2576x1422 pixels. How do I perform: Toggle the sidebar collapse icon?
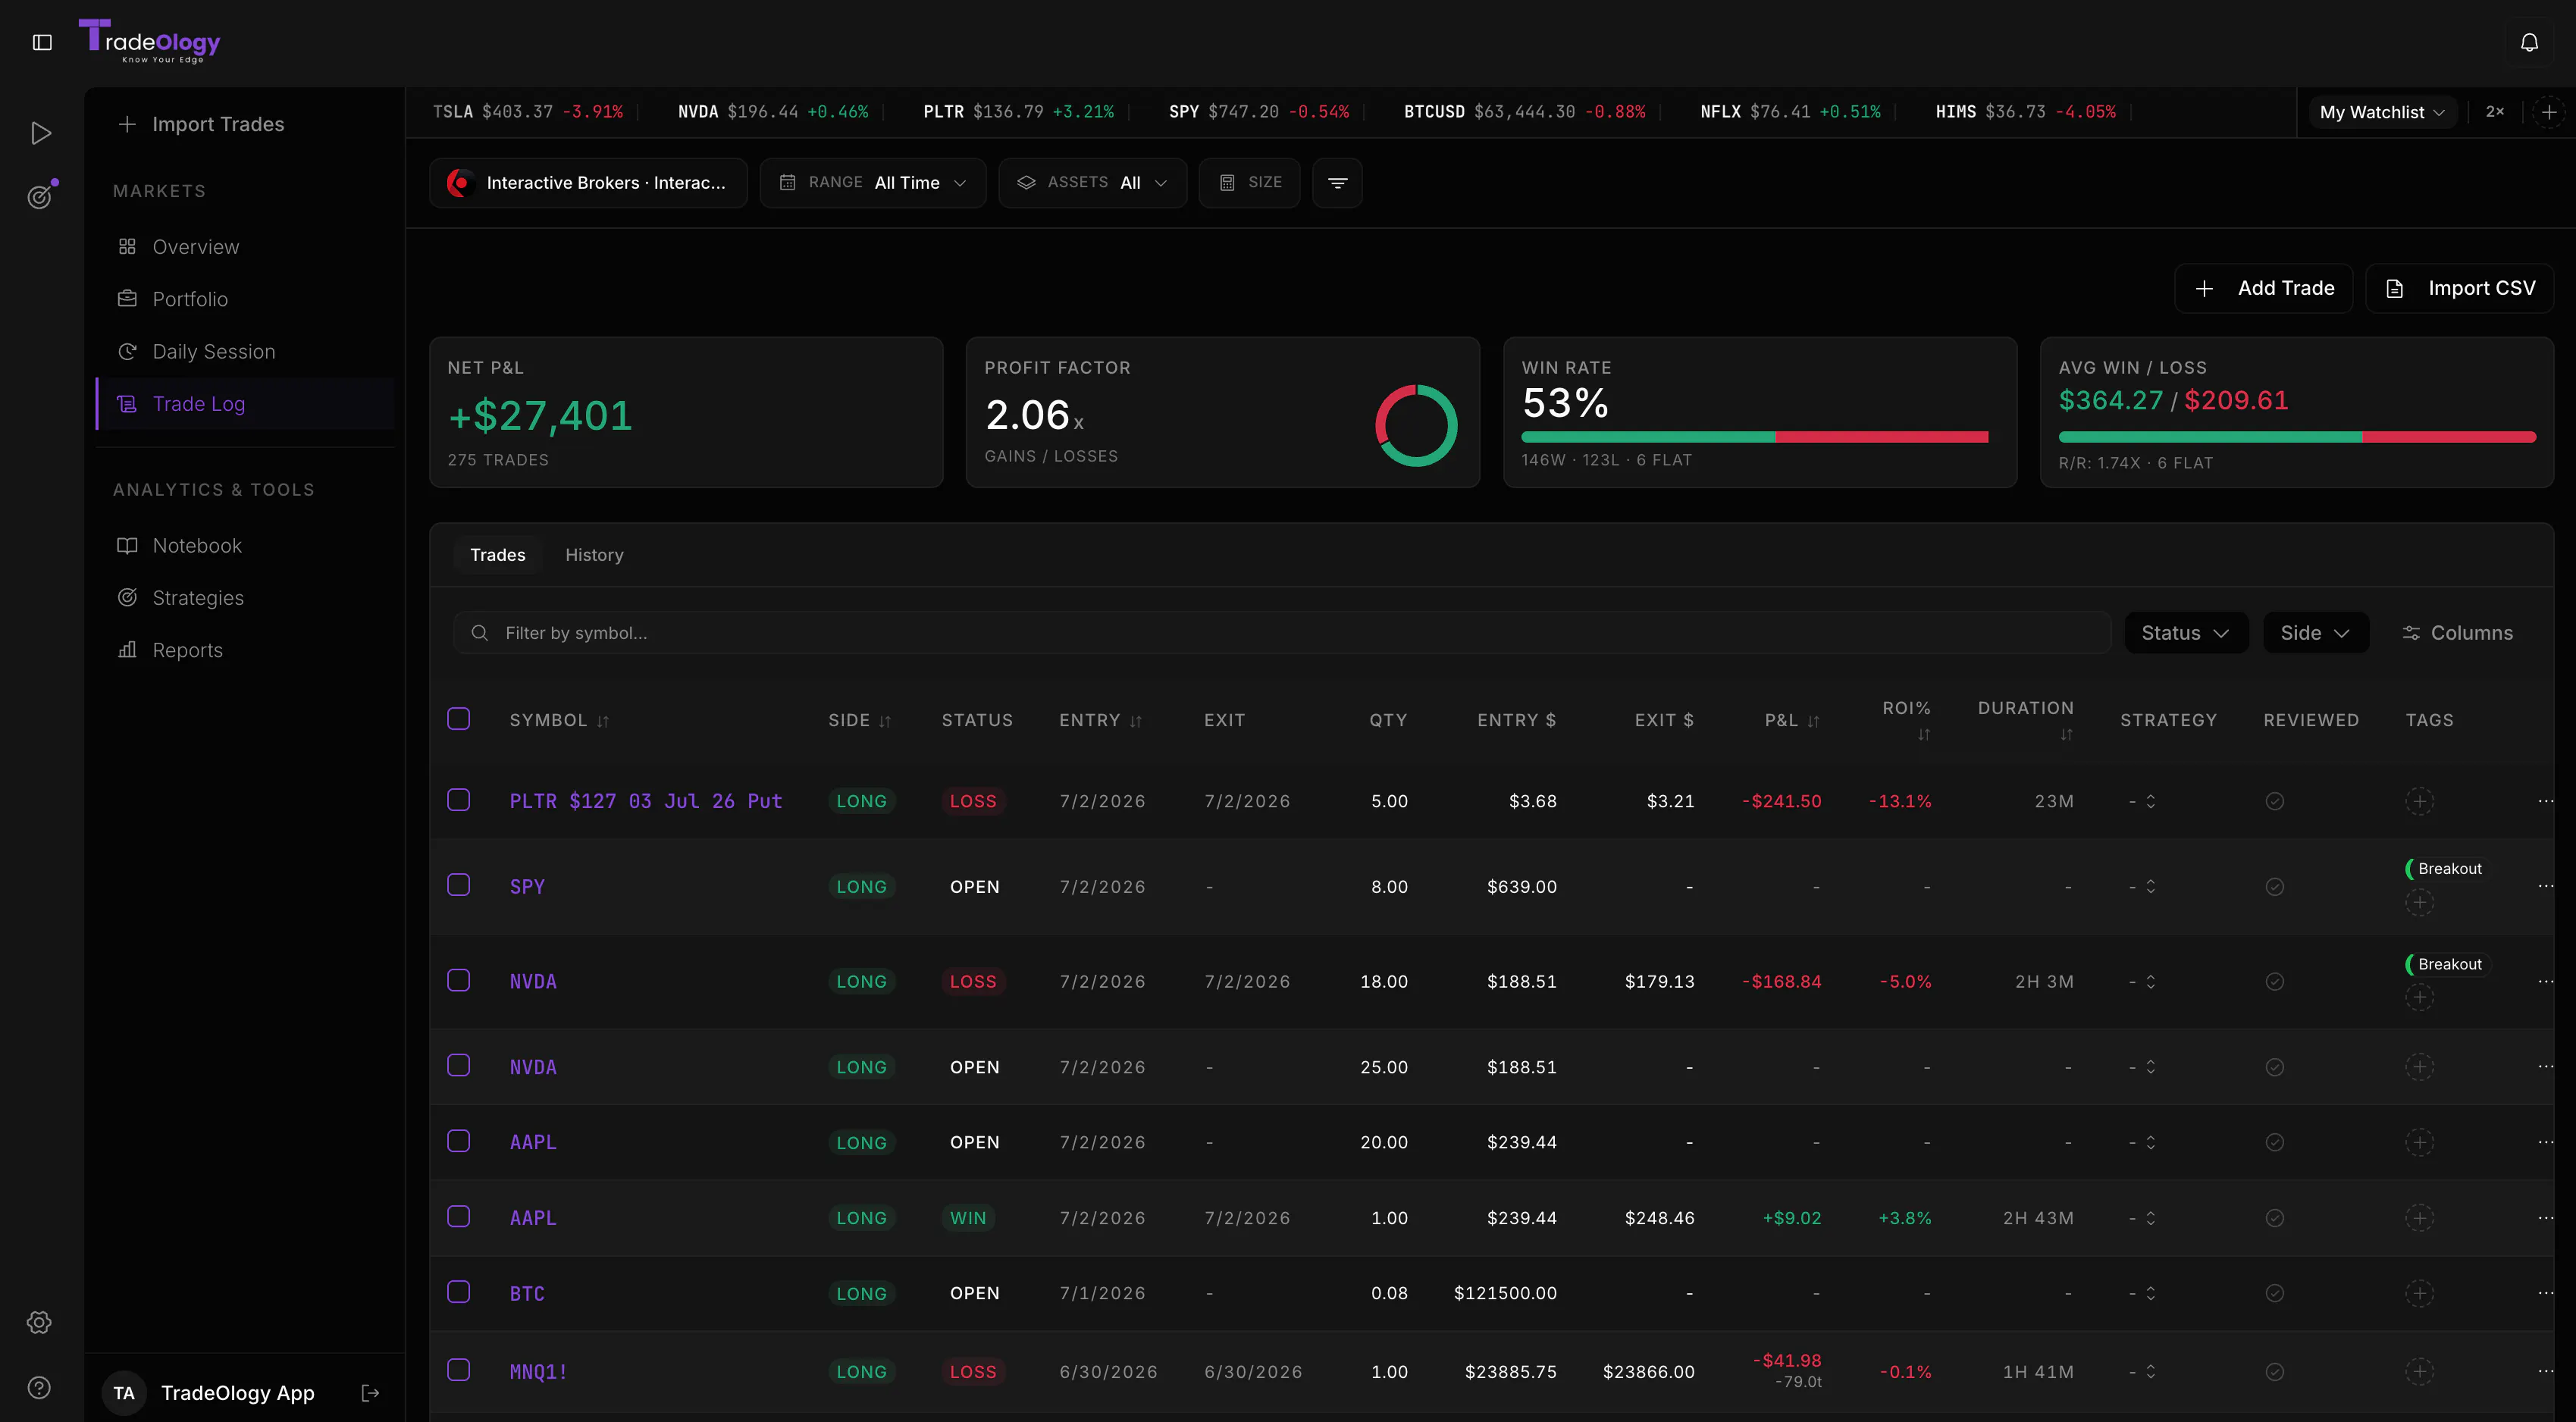click(x=42, y=42)
